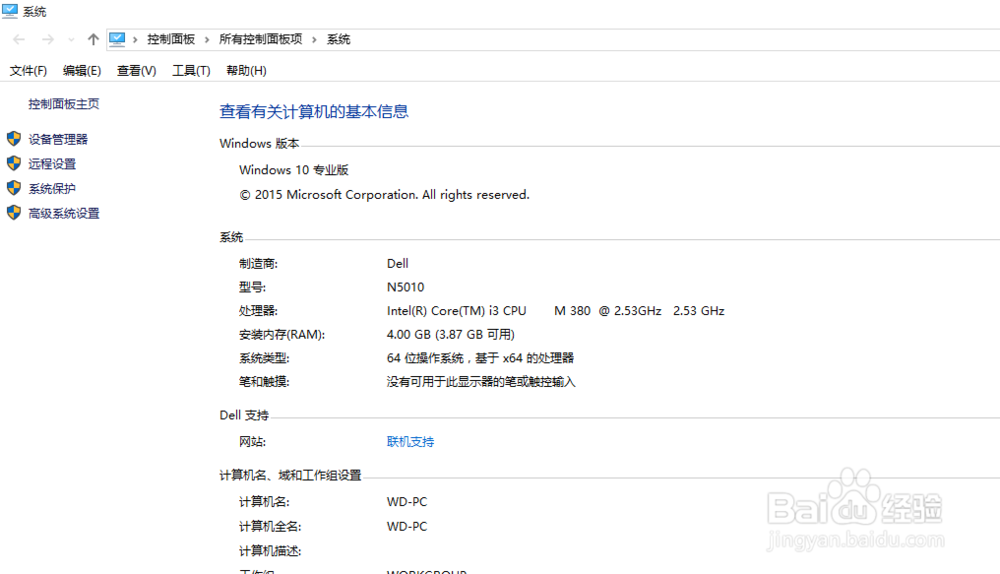
Task: Select the 4.00 GB (3.87 GB 可用) value
Action: [450, 334]
